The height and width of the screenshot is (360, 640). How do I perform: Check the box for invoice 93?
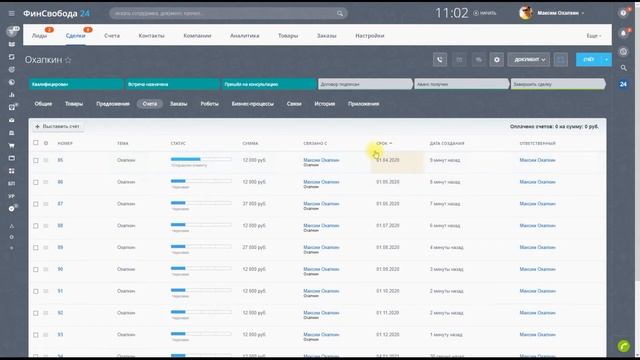36,335
